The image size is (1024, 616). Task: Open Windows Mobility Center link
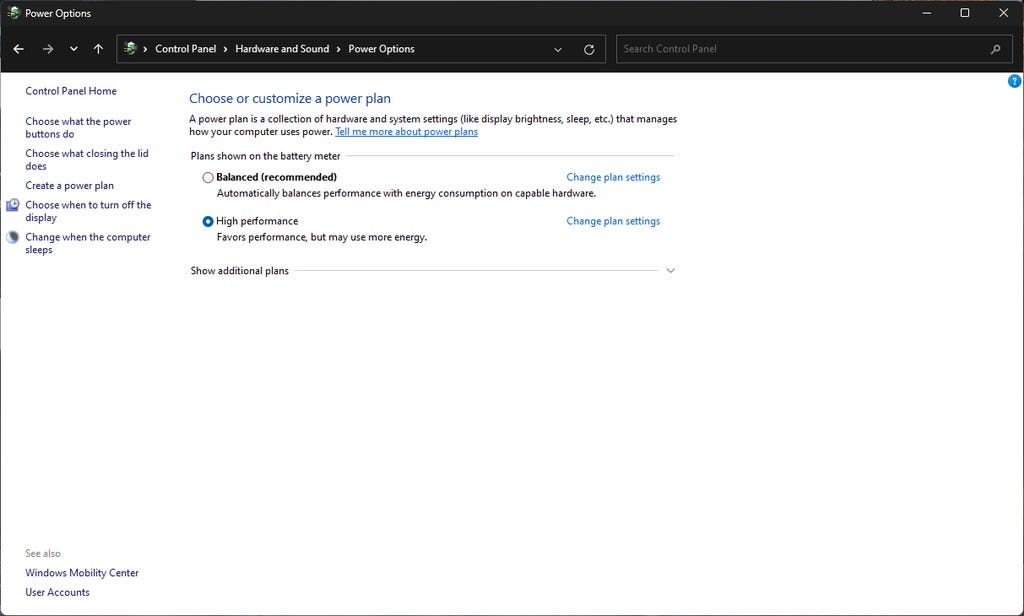pyautogui.click(x=82, y=573)
